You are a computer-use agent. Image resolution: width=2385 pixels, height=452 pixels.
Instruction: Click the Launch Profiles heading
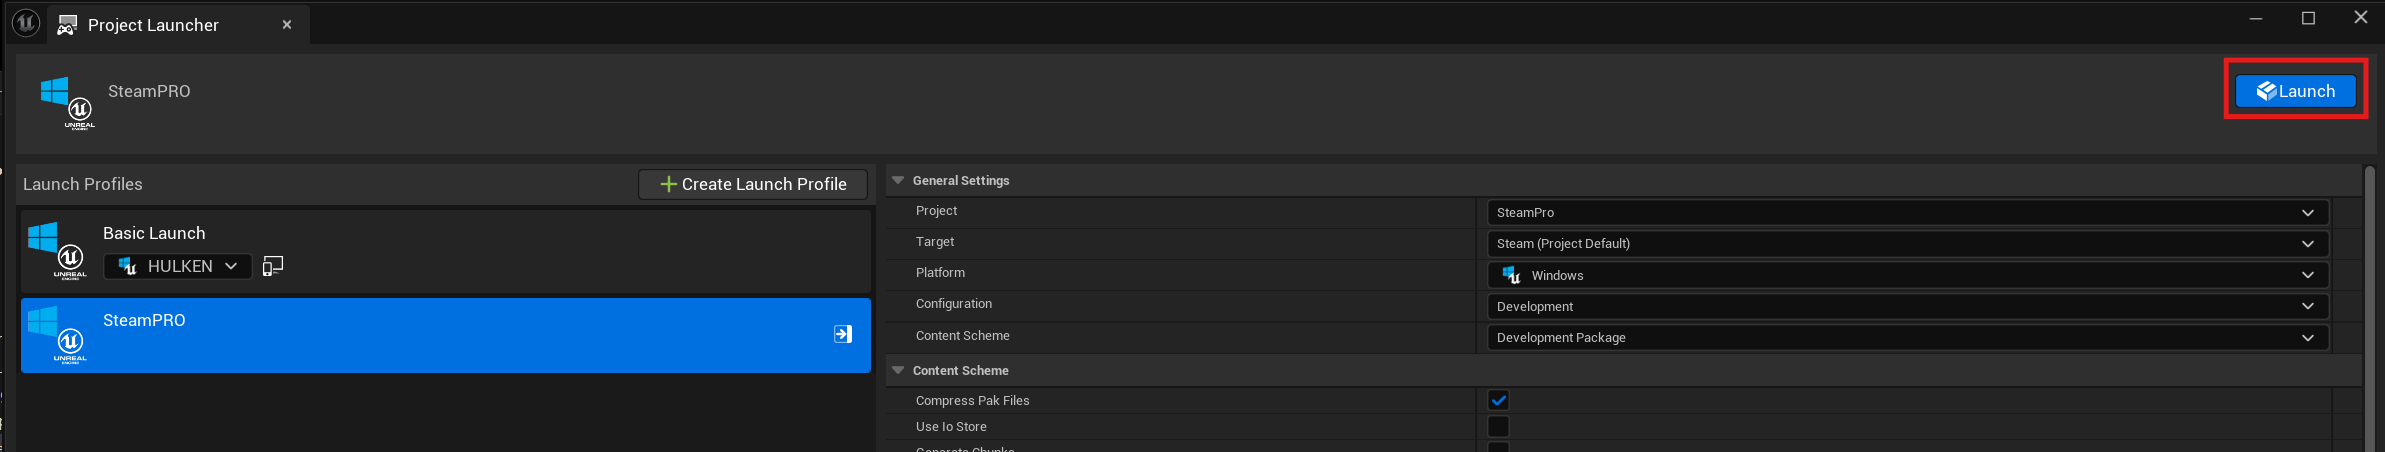(83, 184)
